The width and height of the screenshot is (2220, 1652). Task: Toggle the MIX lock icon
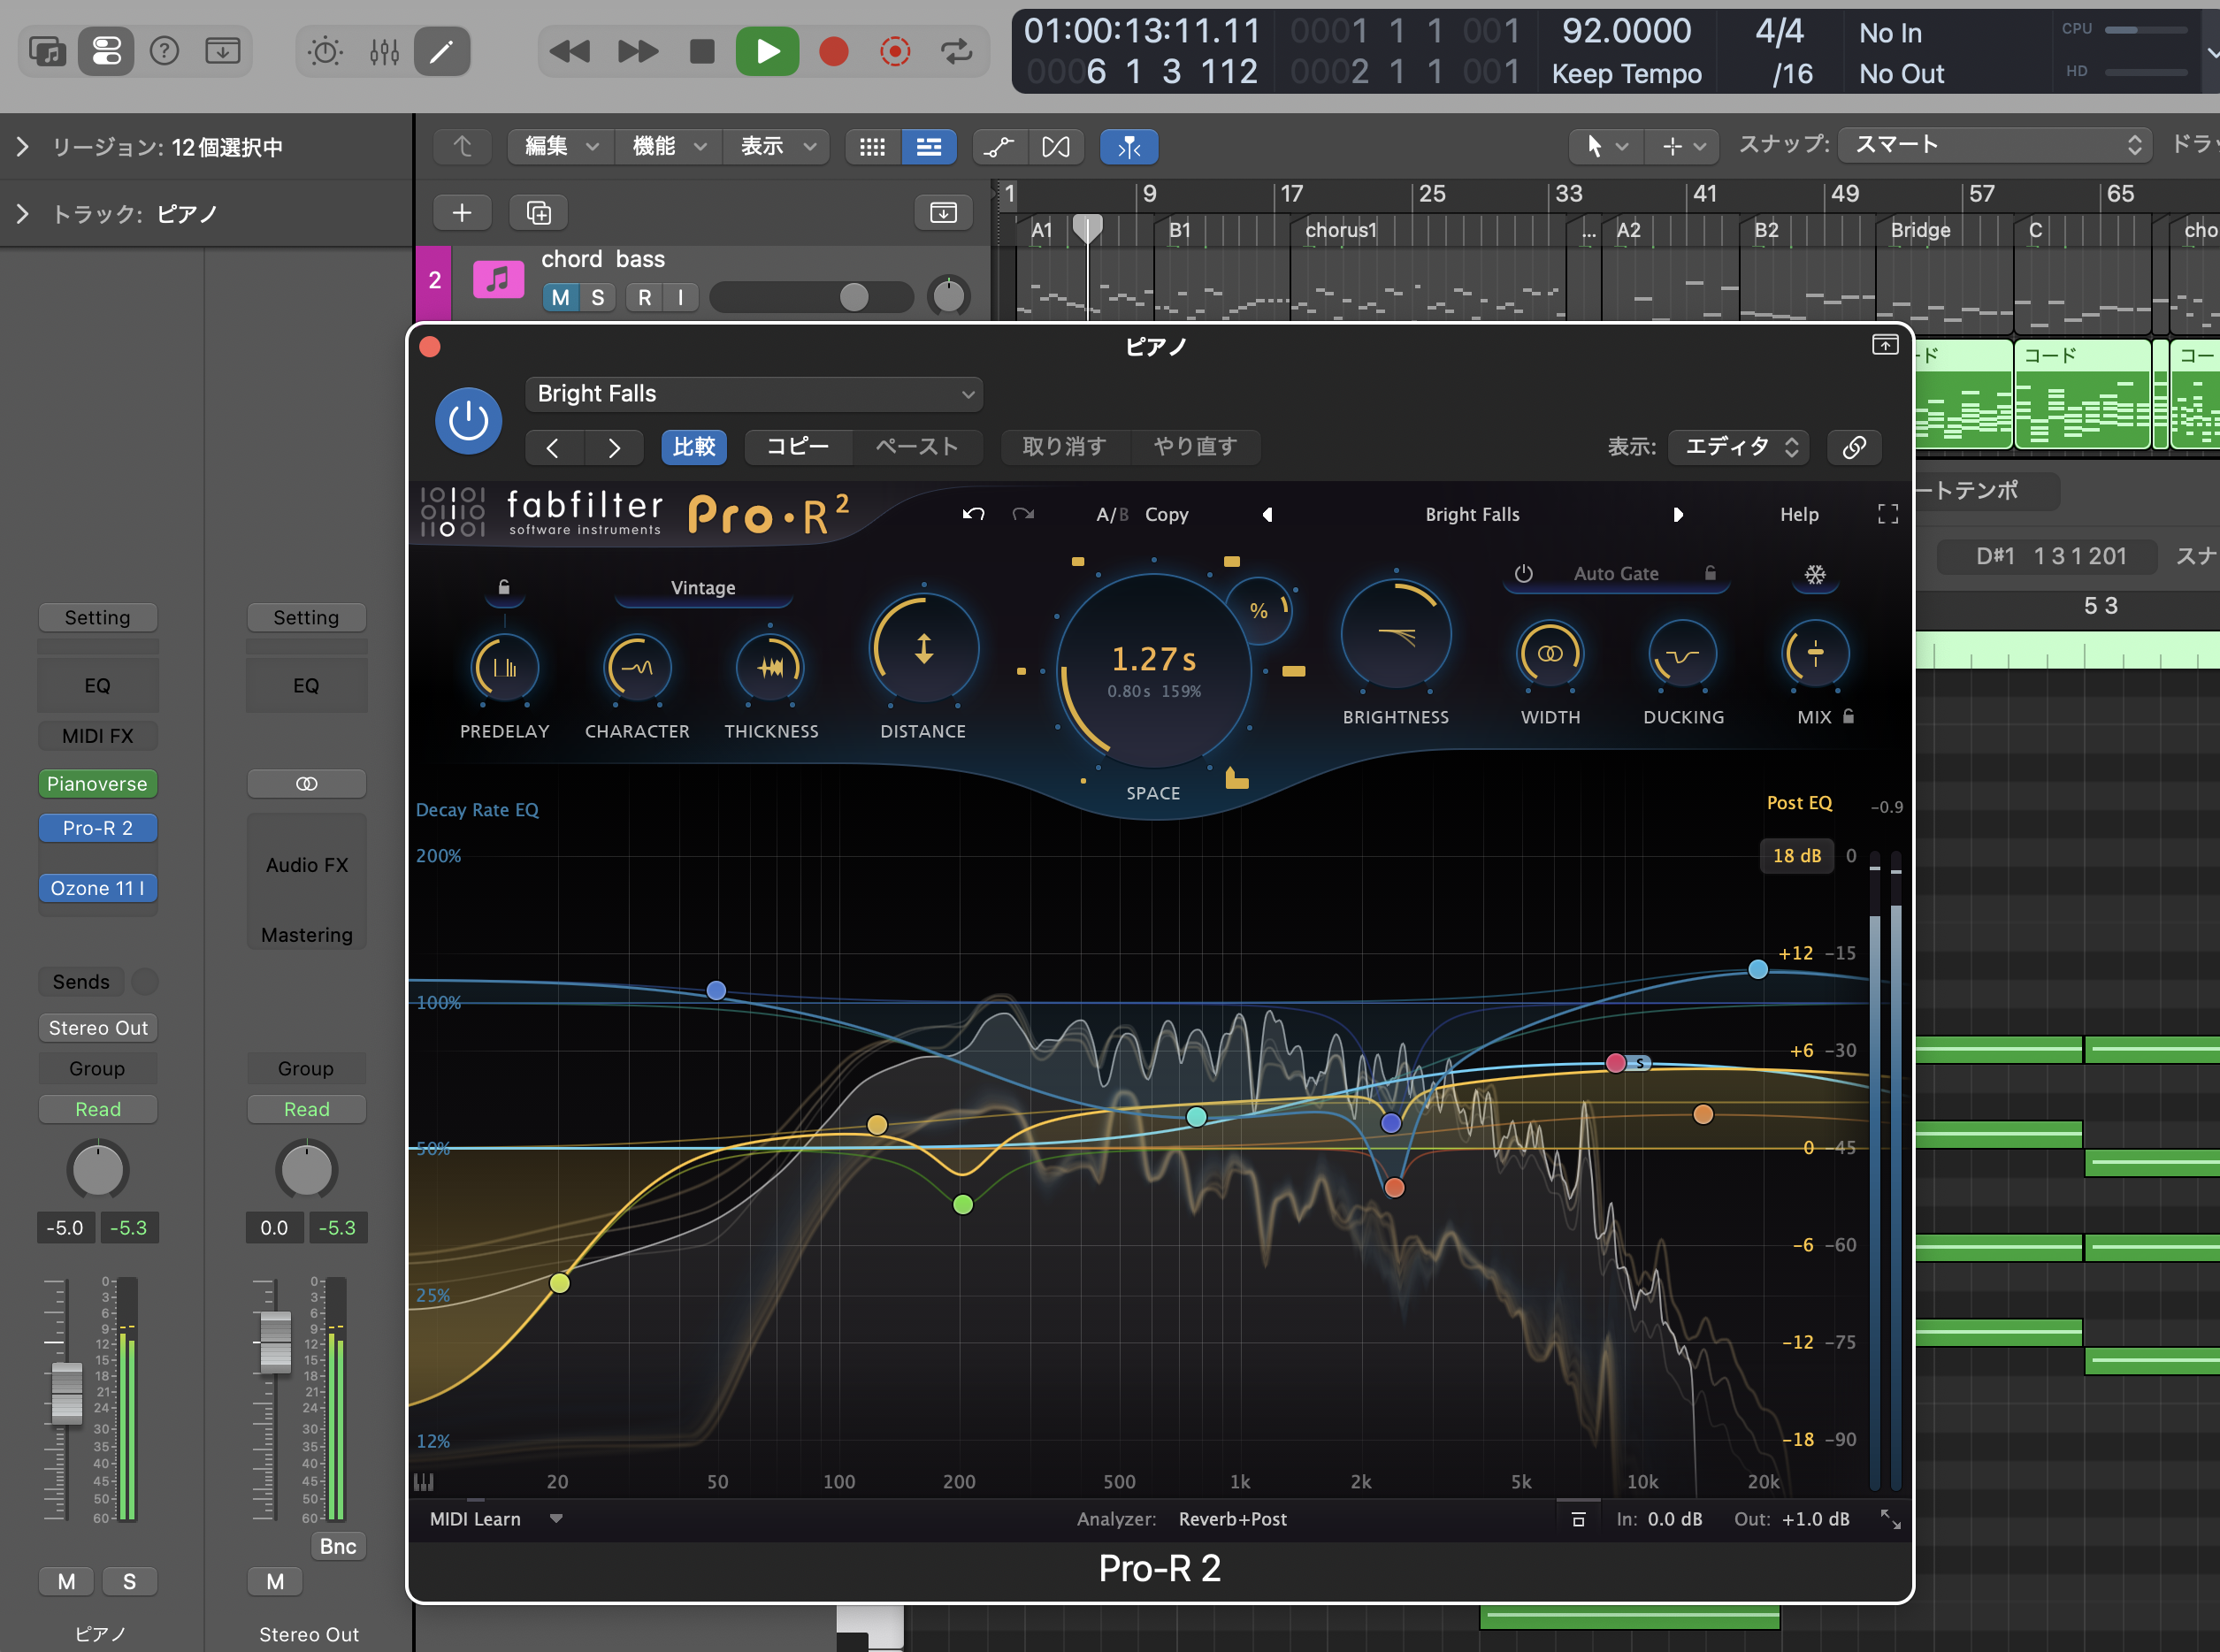pos(1849,716)
